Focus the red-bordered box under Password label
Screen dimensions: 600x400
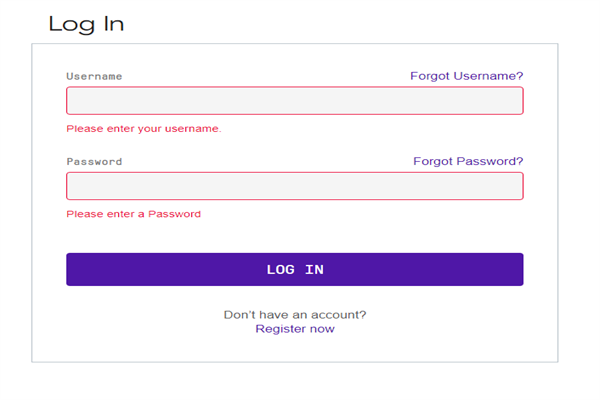click(294, 186)
